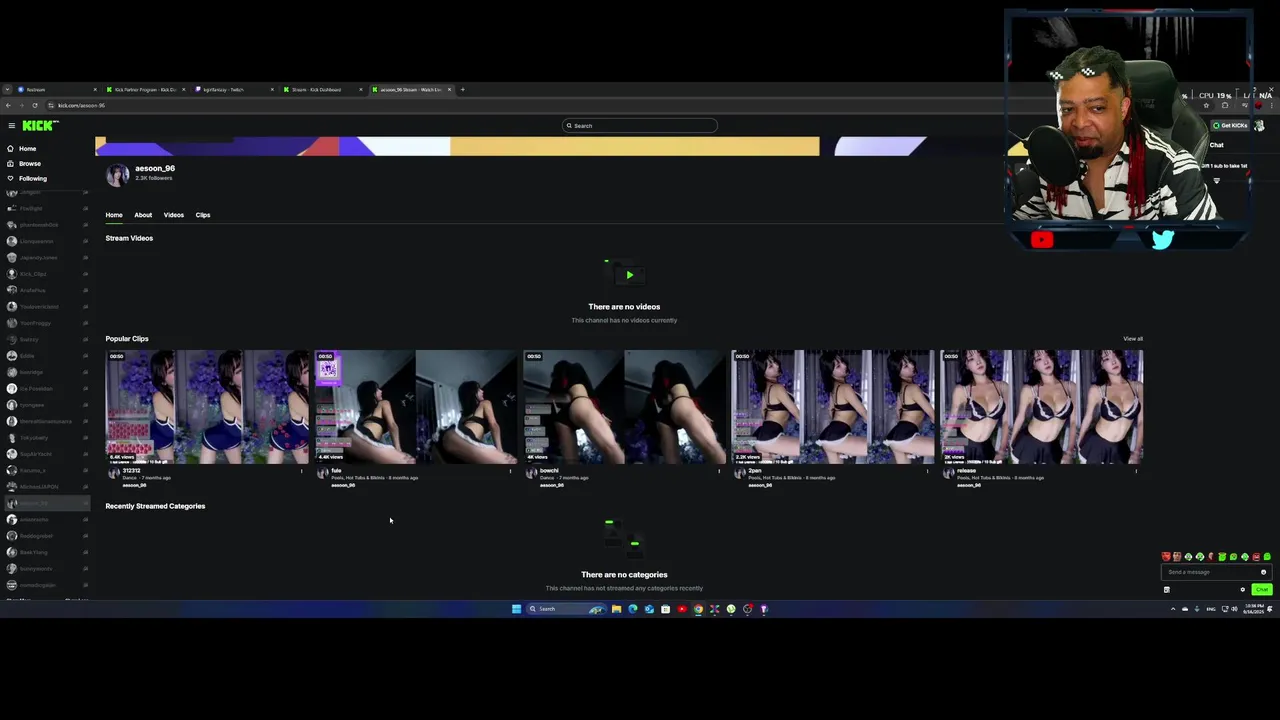1280x720 pixels.
Task: Open Browse in the sidebar
Action: click(x=24, y=163)
